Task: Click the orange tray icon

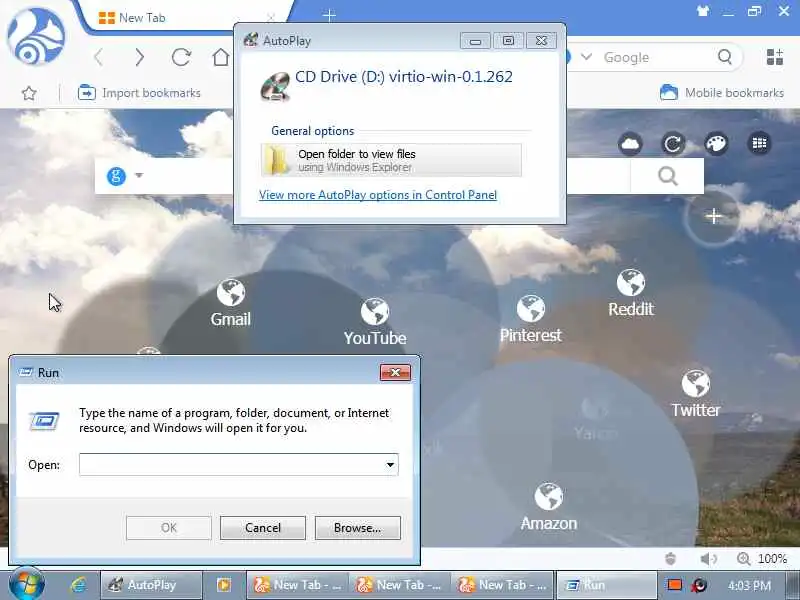Action: [x=674, y=585]
